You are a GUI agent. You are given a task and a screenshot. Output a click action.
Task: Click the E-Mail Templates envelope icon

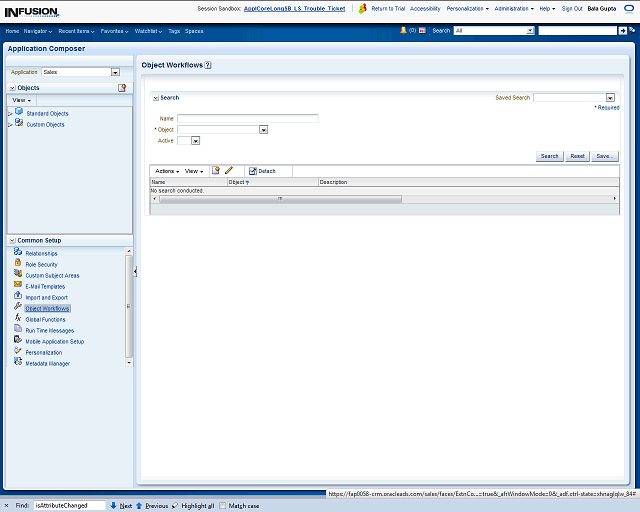tap(18, 286)
